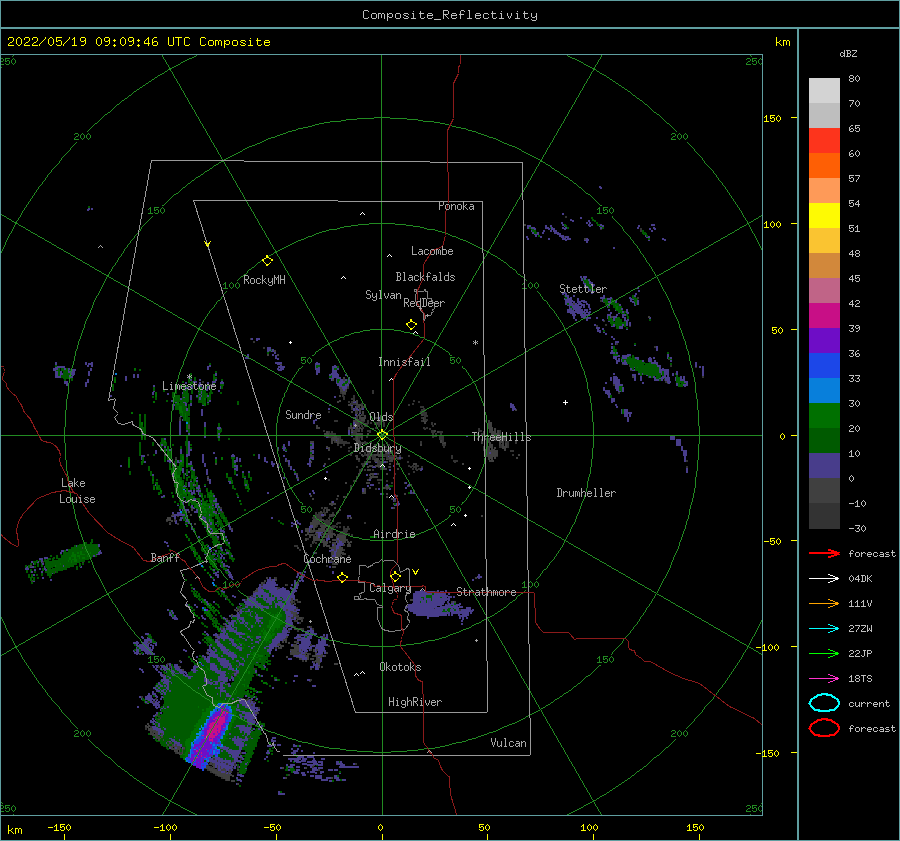The image size is (900, 841).
Task: Click the Vulcan label
Action: point(508,743)
